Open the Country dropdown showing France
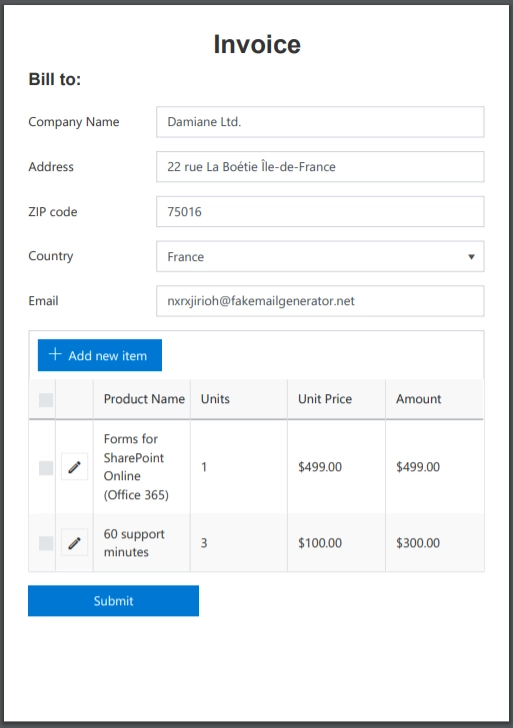The image size is (513, 728). click(320, 256)
